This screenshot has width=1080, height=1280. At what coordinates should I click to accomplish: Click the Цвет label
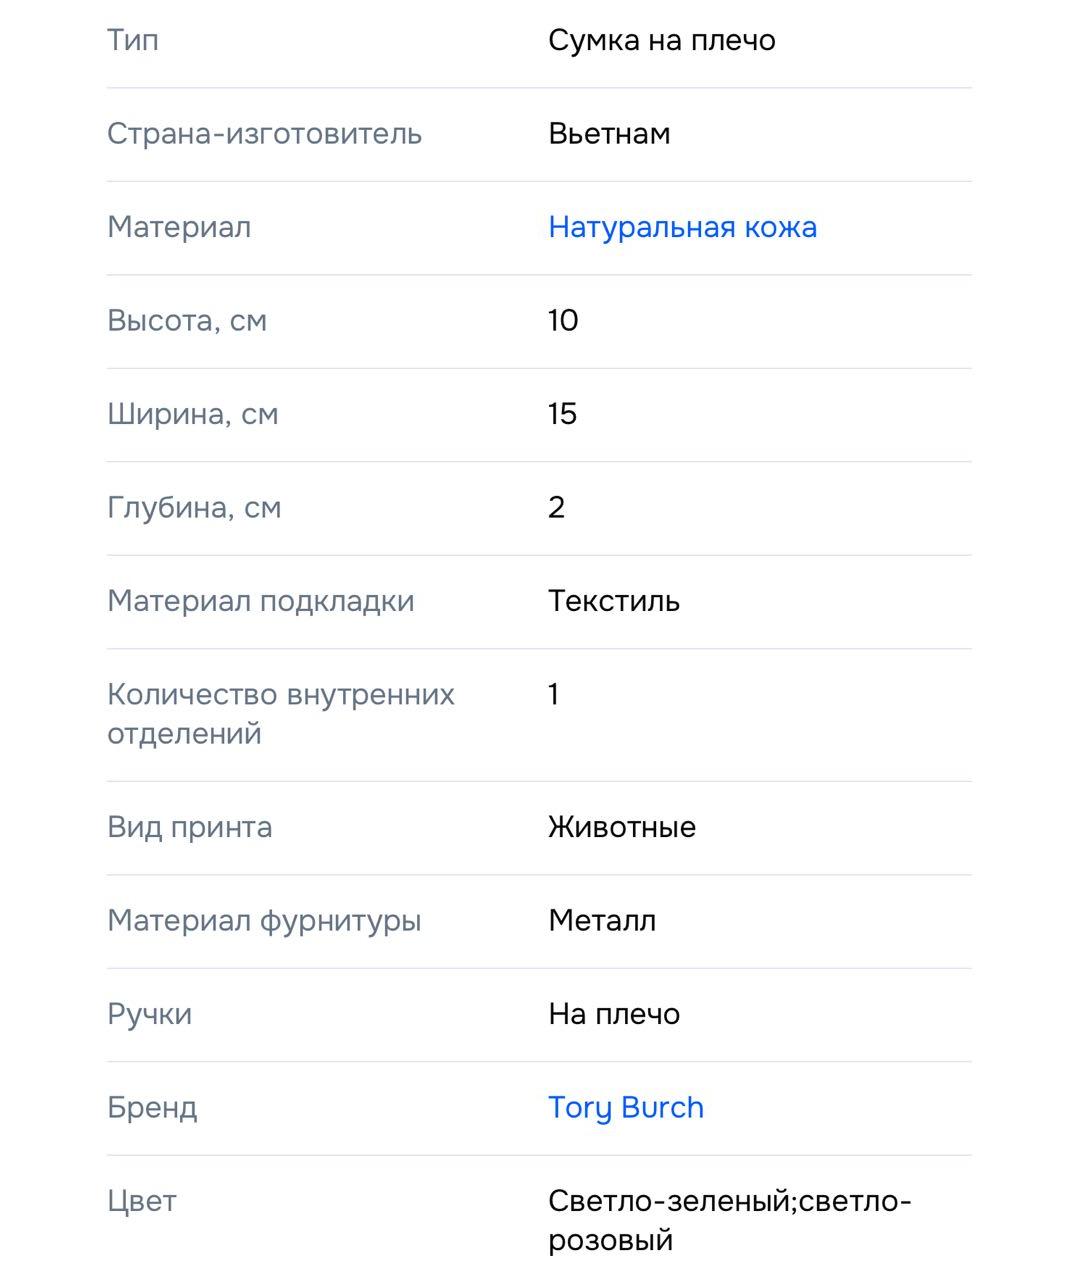pos(141,1201)
